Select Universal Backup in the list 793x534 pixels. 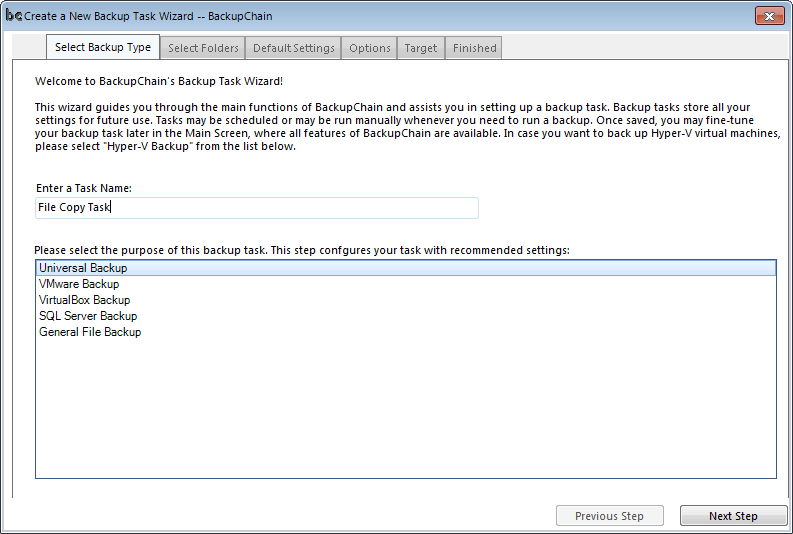pos(406,268)
